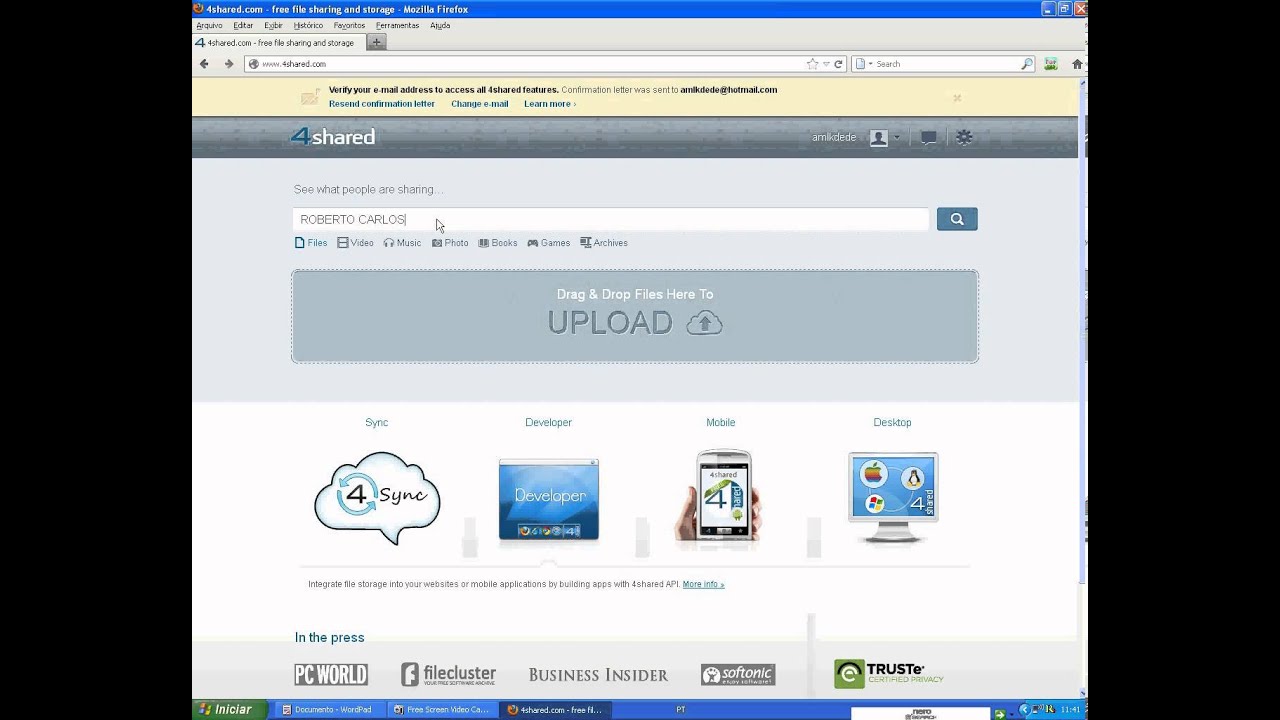Click the PC World logo

tap(331, 674)
